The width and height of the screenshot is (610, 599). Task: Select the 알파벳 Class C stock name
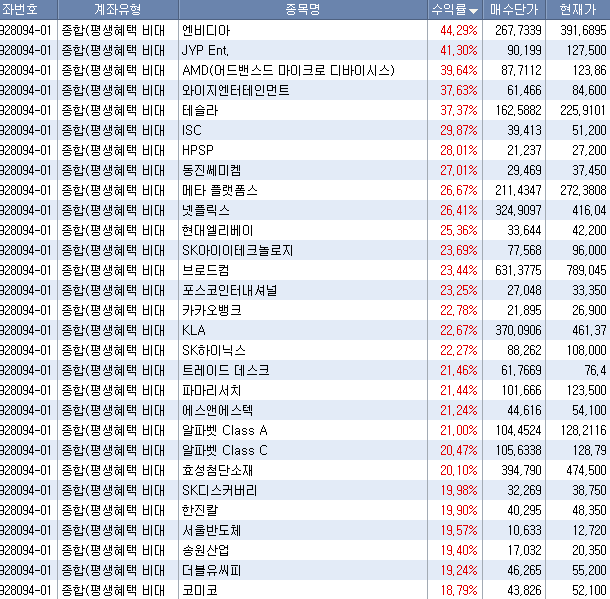(x=225, y=450)
